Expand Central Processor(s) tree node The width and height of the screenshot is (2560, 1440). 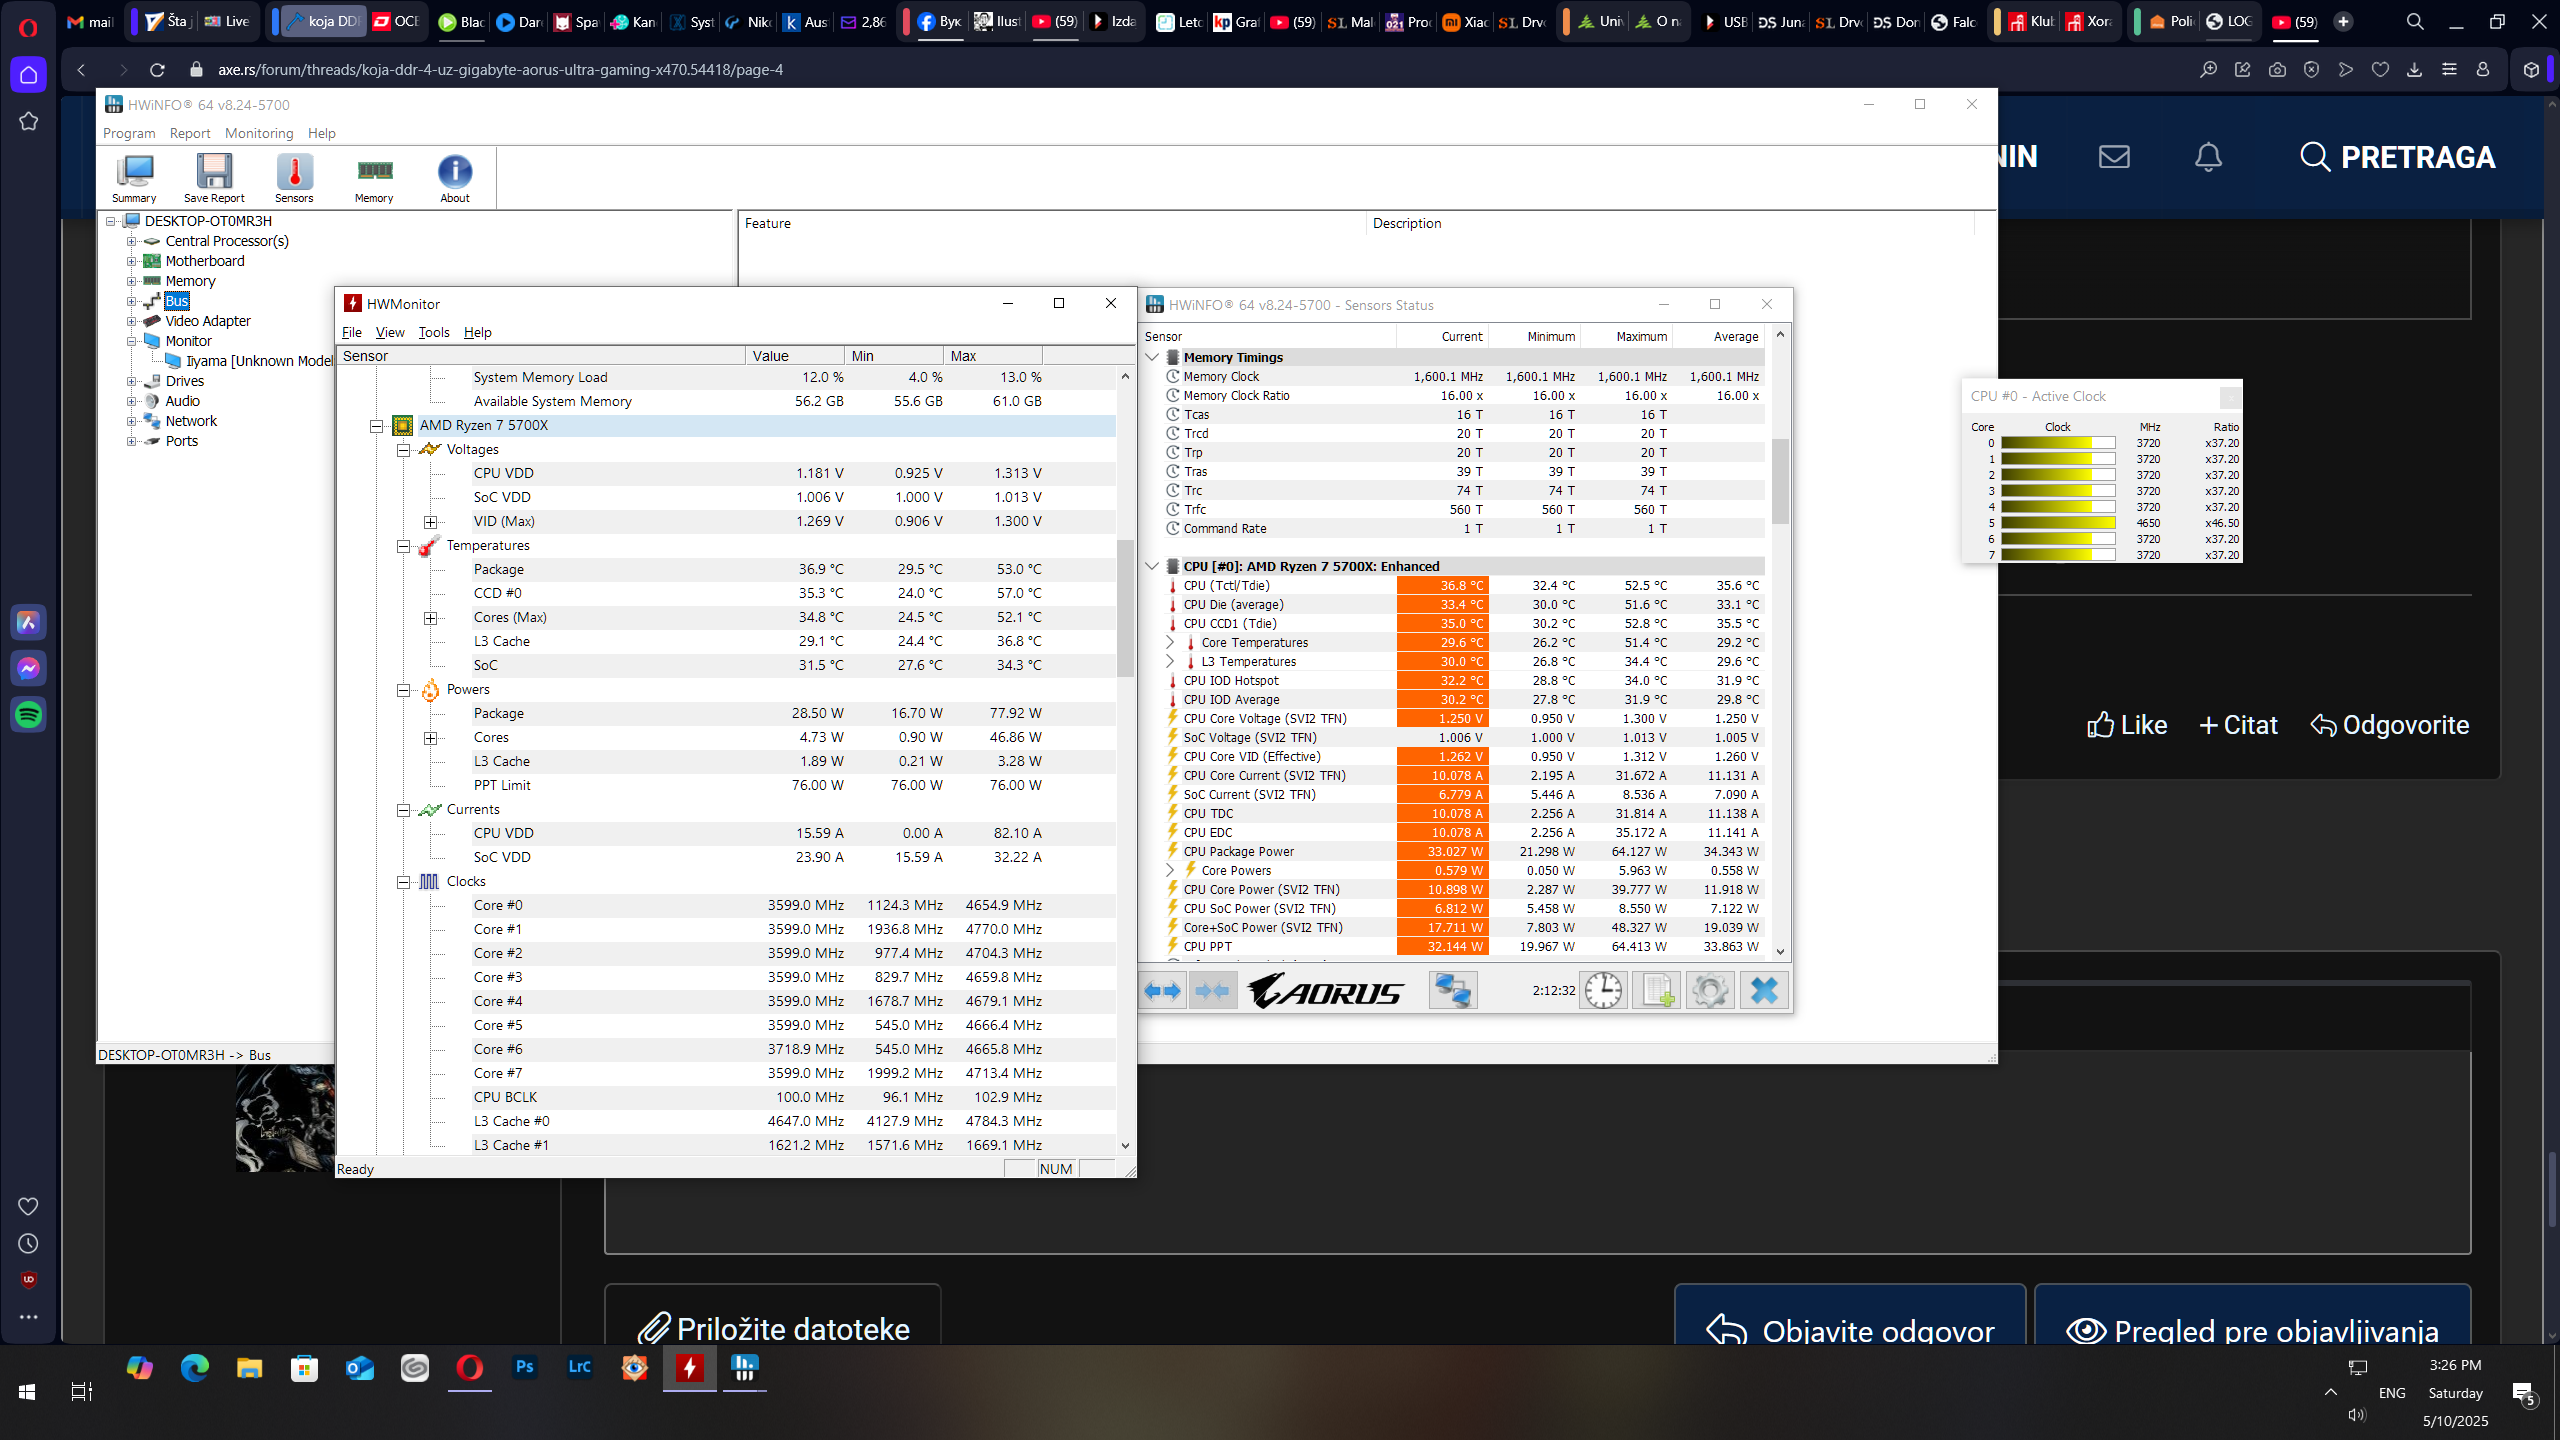pyautogui.click(x=131, y=241)
